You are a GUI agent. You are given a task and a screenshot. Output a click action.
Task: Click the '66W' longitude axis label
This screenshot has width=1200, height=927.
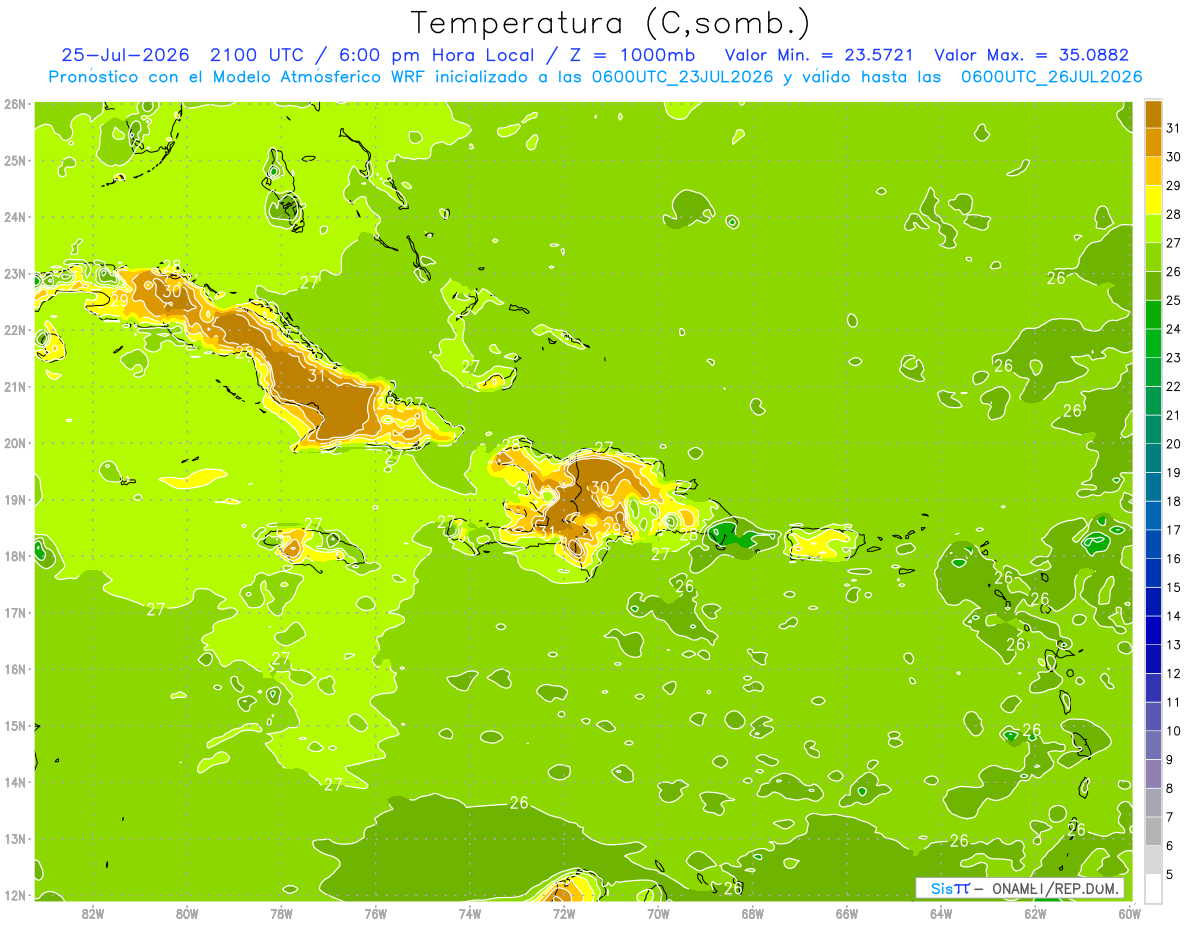(847, 913)
